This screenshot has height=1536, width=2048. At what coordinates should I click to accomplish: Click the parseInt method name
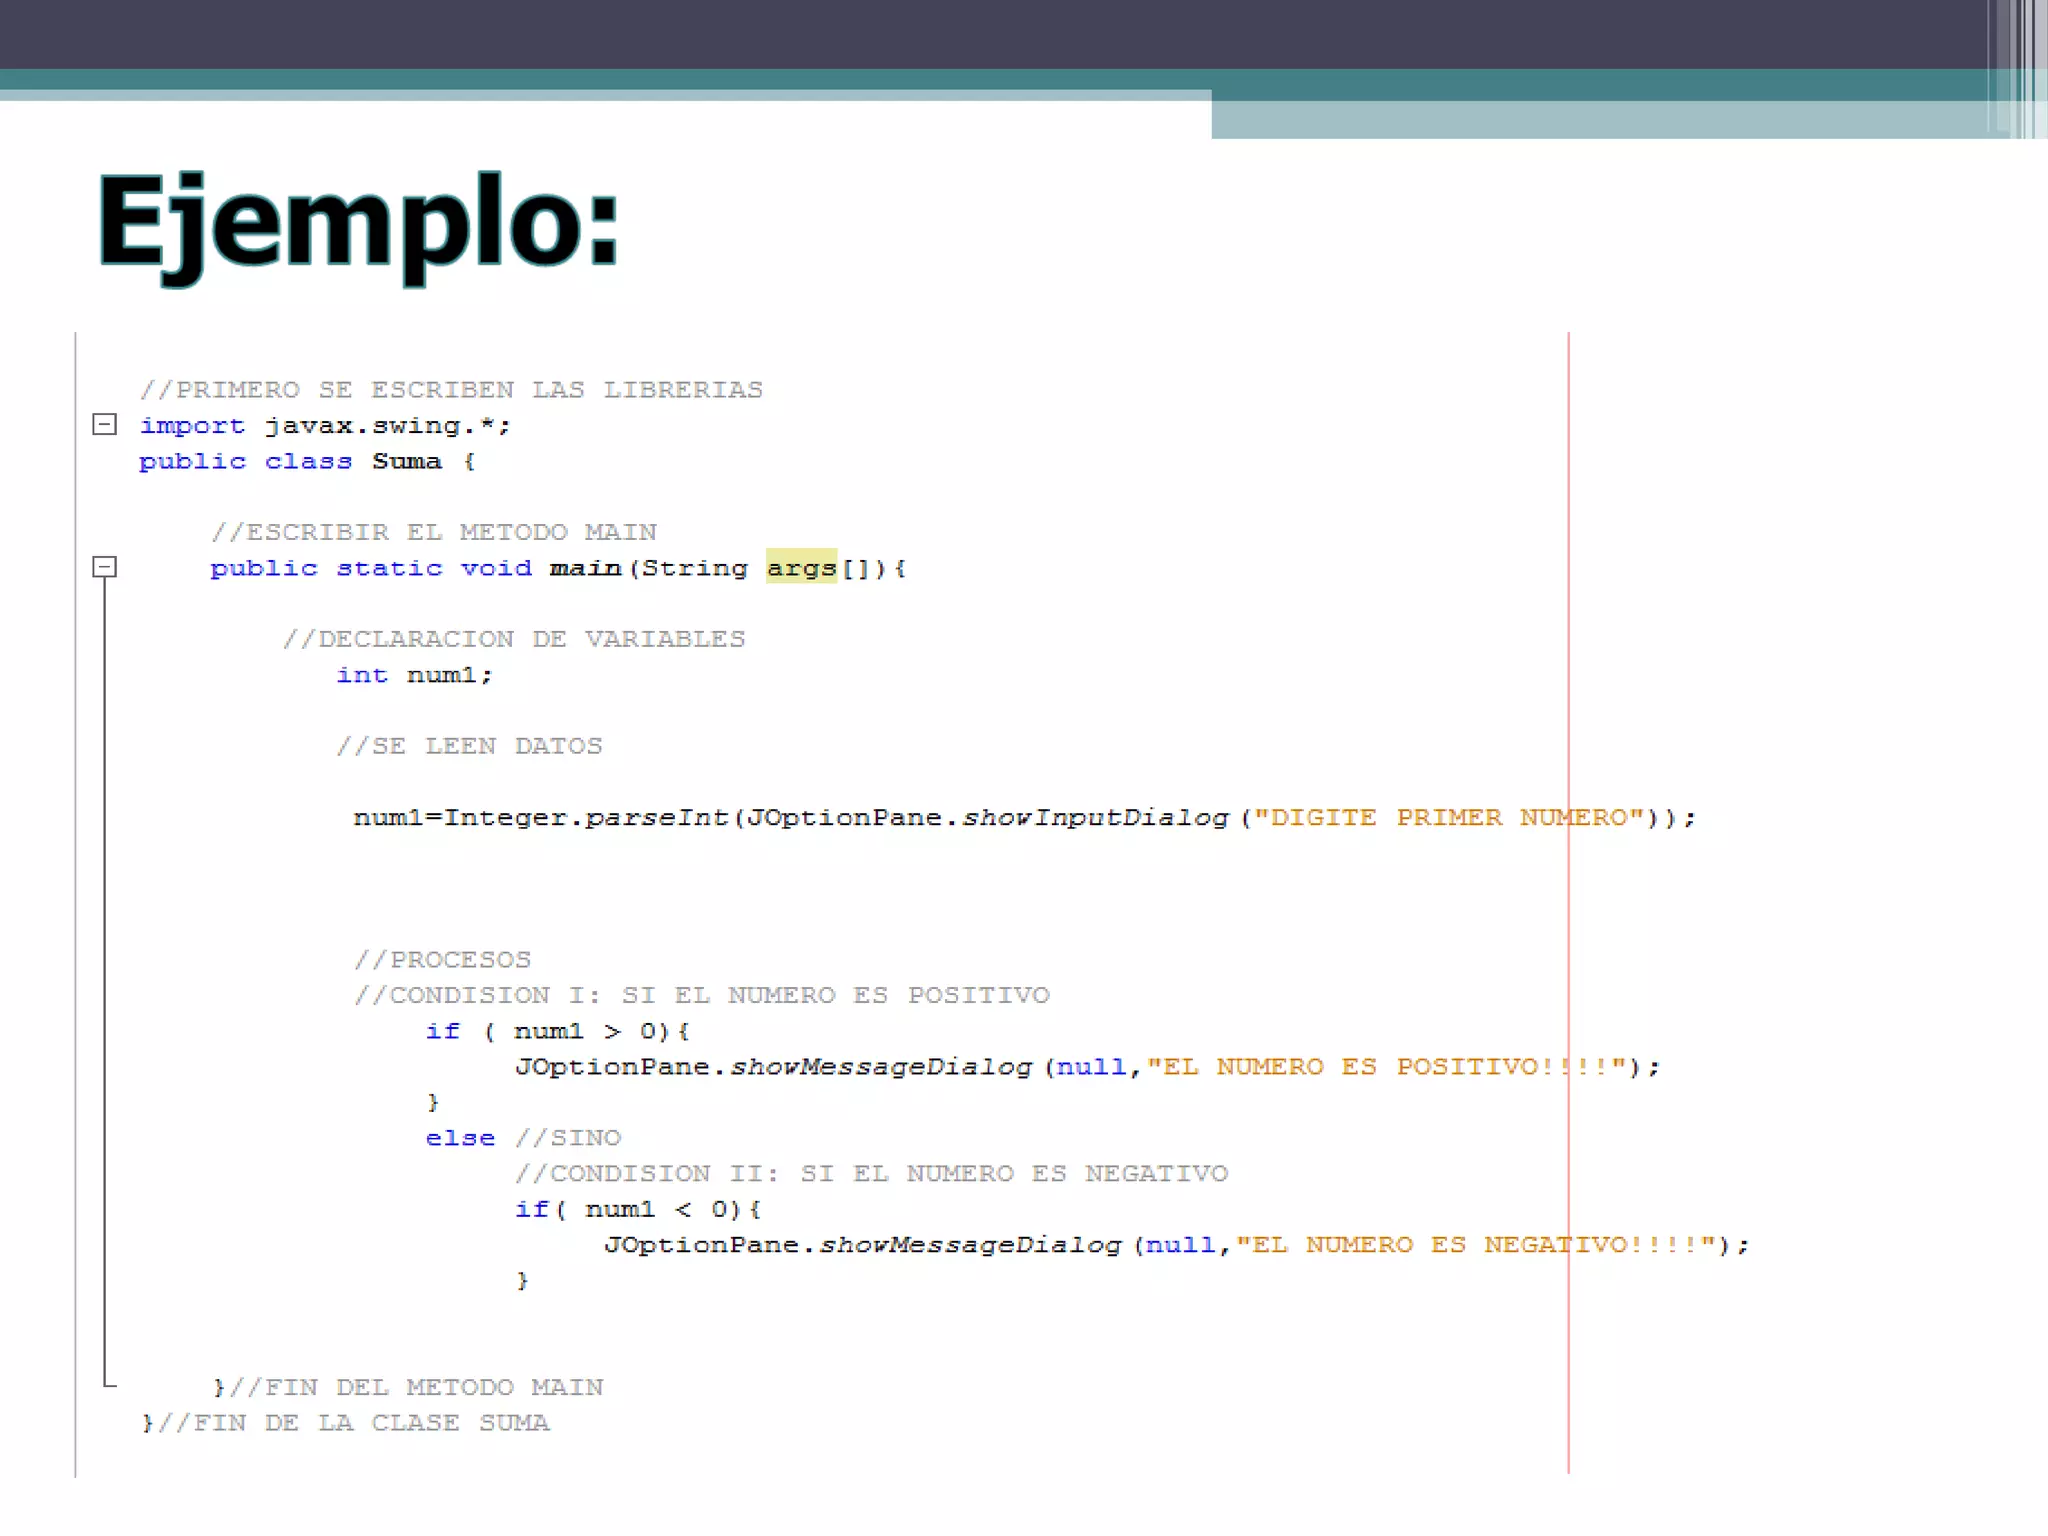656,818
